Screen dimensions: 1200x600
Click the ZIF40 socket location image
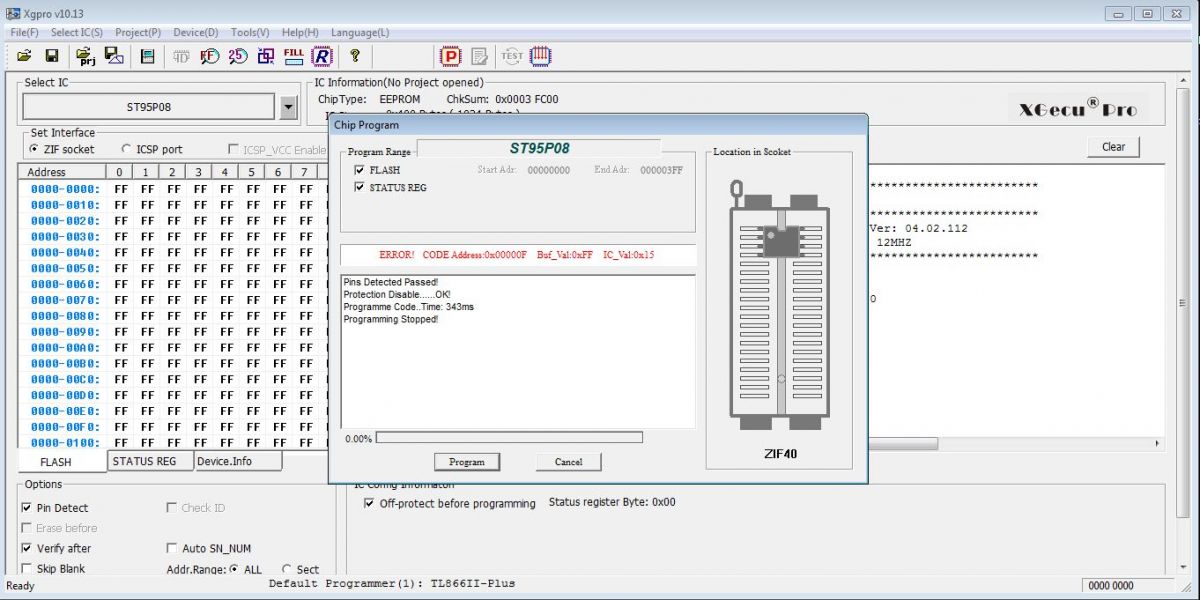click(779, 306)
